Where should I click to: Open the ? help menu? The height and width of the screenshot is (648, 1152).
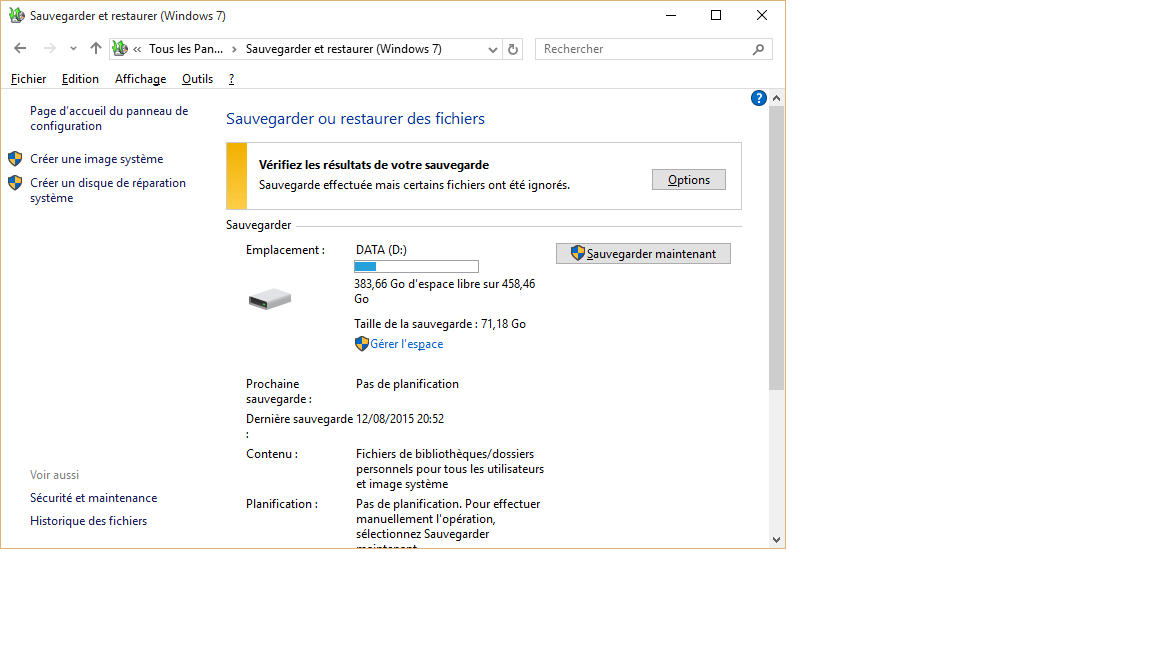(231, 79)
